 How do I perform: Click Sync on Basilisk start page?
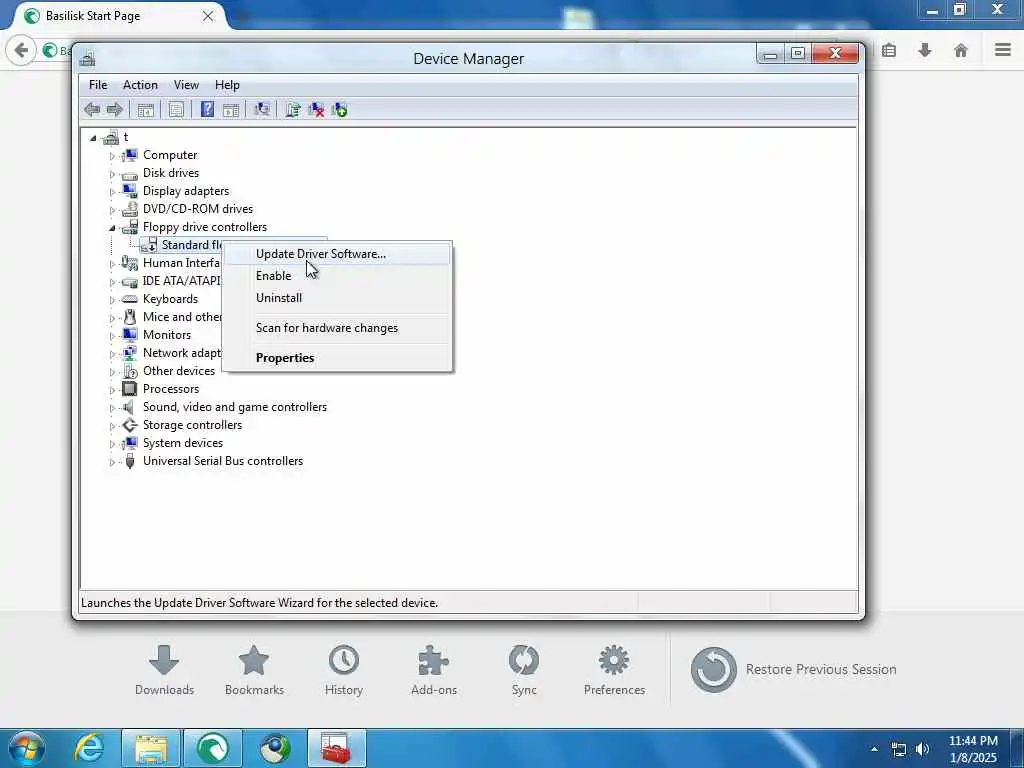(524, 669)
